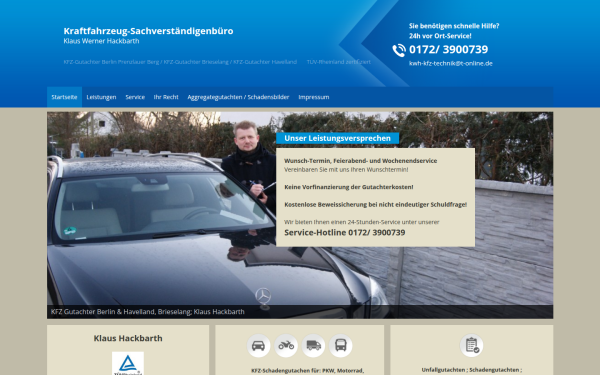Click the header phone number 0172/ 3900739
600x375 pixels.
pos(448,49)
